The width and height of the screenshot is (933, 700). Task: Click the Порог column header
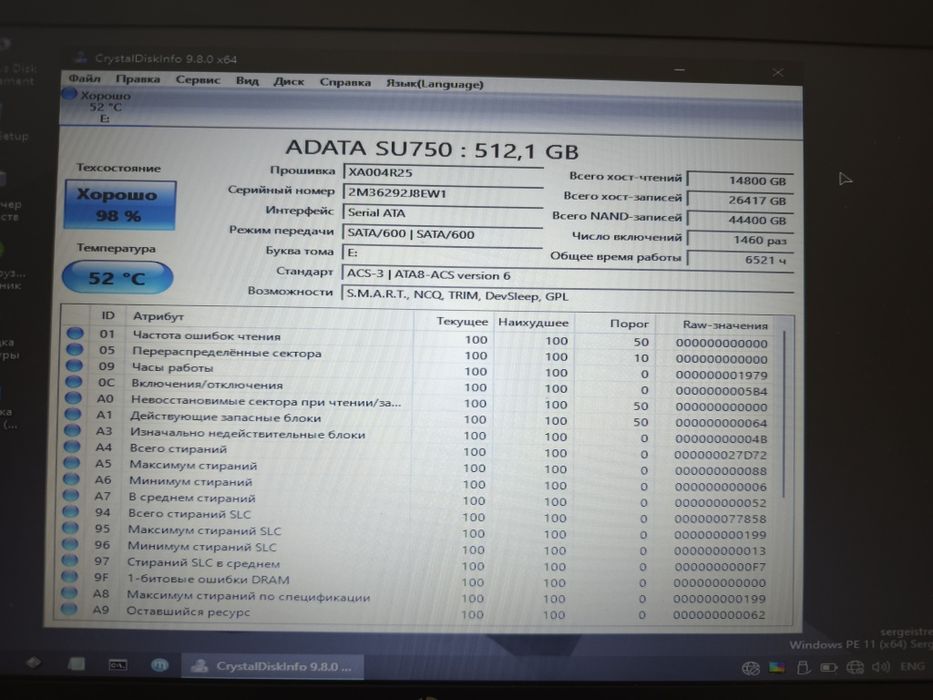(x=614, y=324)
